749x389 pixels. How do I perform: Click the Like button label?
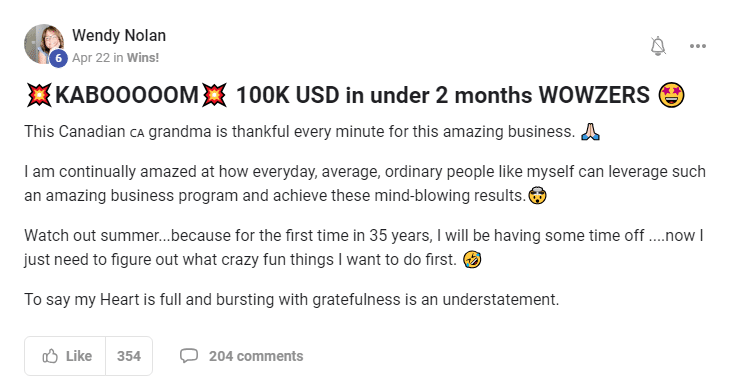click(x=79, y=356)
